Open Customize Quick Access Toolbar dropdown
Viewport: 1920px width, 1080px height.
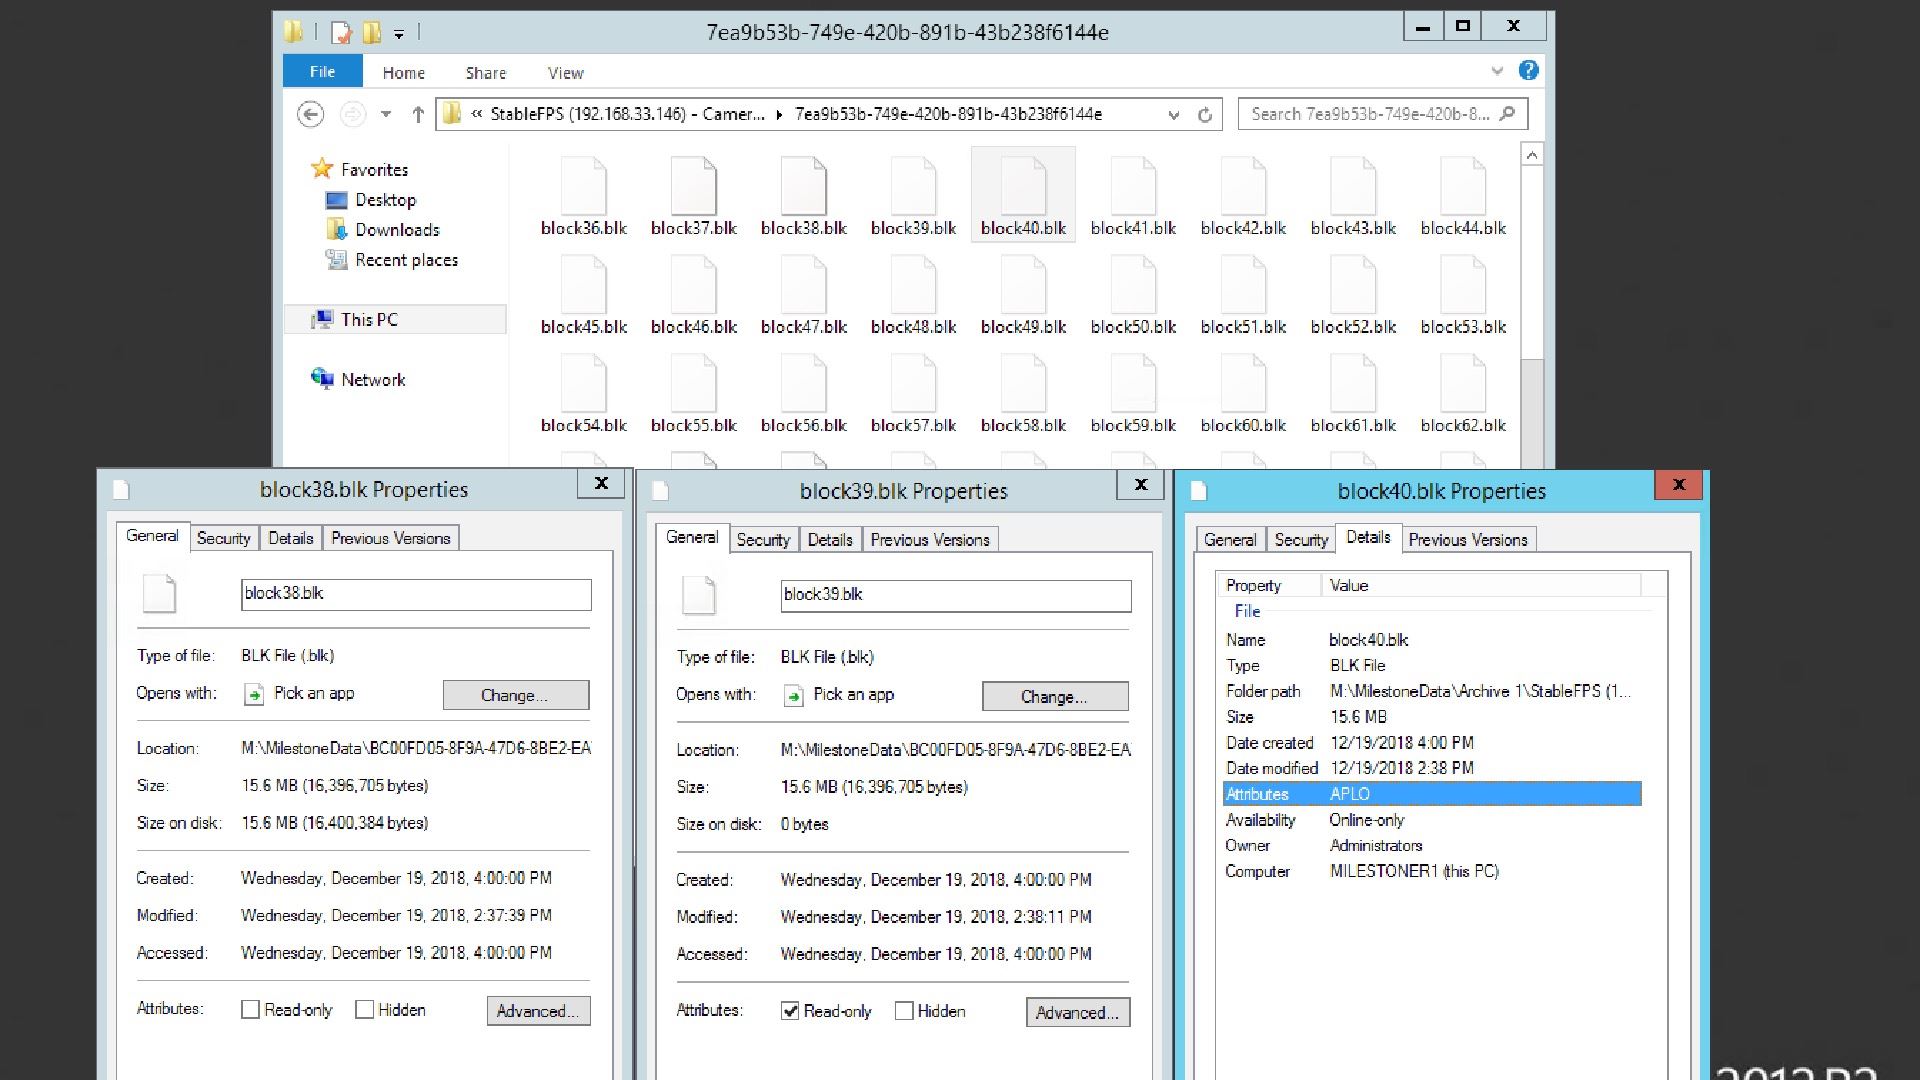click(x=398, y=34)
